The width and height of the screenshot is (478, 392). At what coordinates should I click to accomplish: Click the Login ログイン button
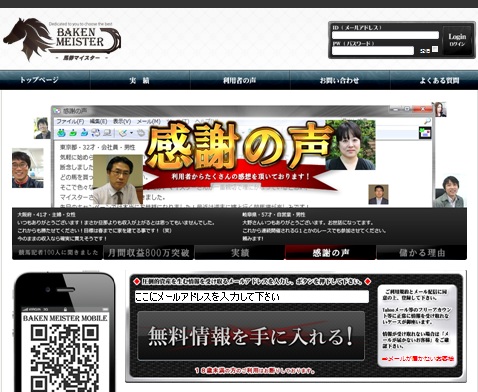[457, 40]
